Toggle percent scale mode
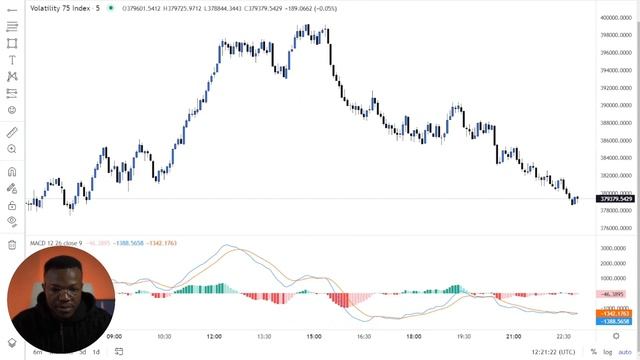 (x=593, y=352)
